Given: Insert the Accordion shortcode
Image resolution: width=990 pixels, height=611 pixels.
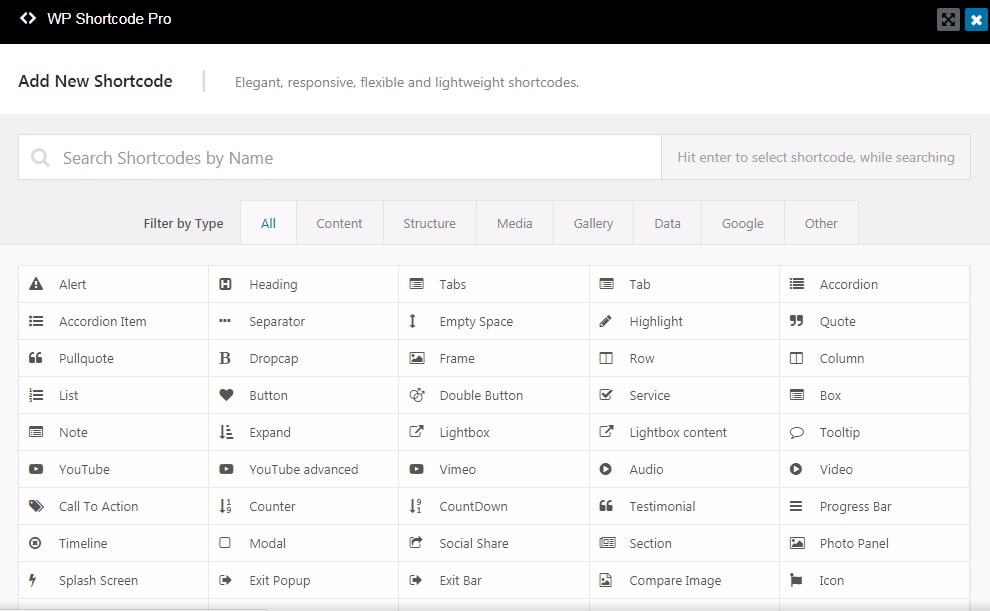Looking at the screenshot, I should pyautogui.click(x=848, y=284).
